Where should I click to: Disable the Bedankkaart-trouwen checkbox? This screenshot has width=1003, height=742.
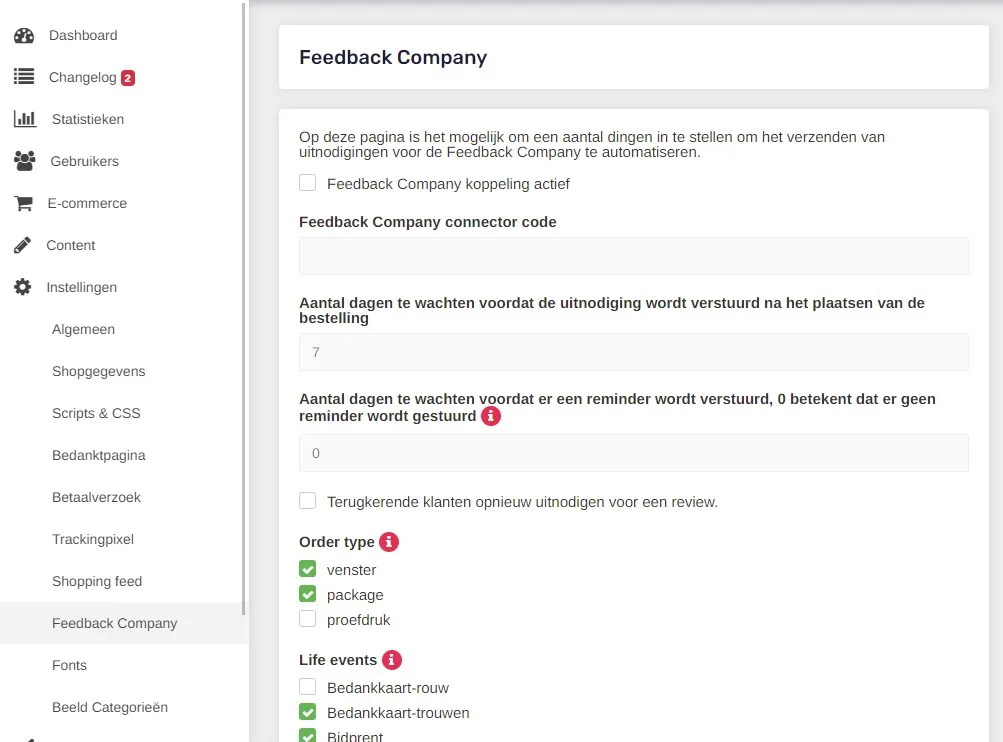306,712
